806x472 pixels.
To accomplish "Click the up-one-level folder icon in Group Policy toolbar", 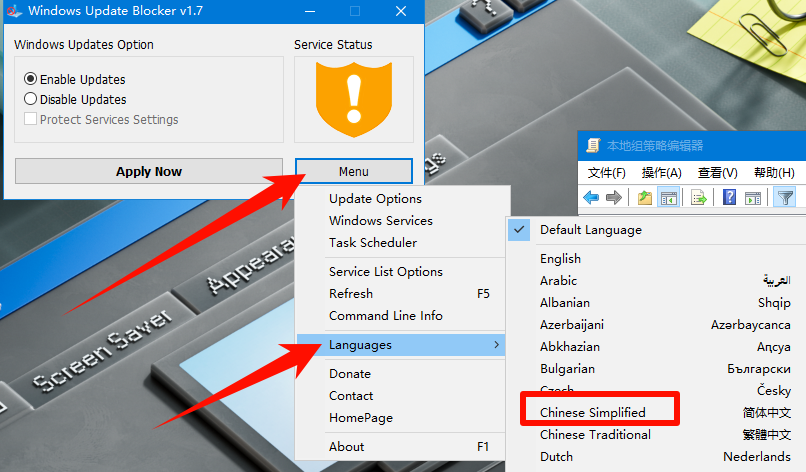I will [645, 197].
